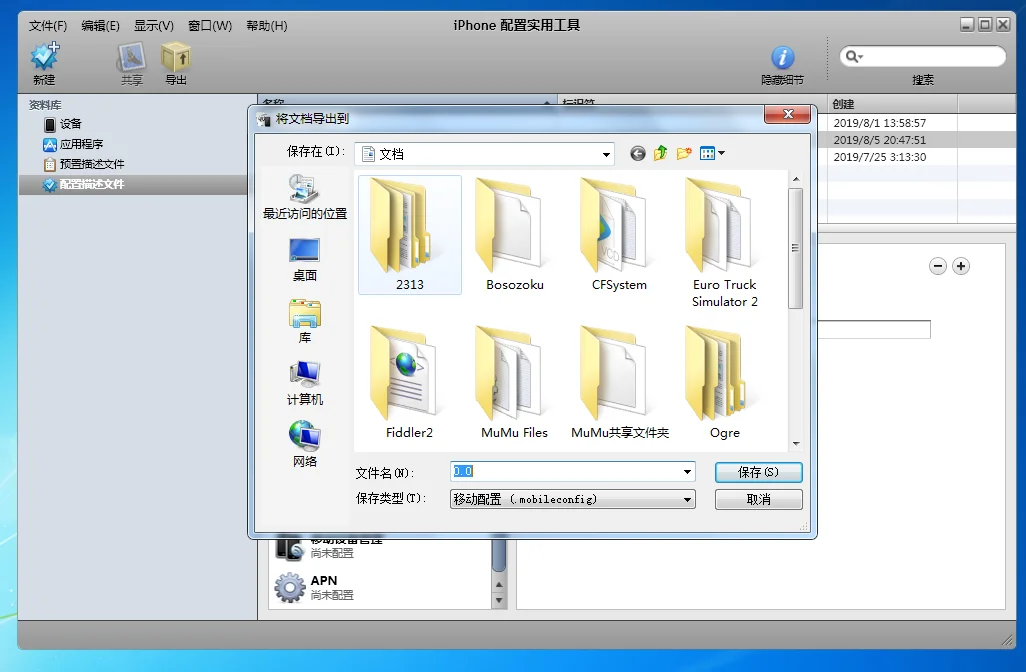Select Provisioning Profiles in the sidebar
This screenshot has width=1026, height=672.
click(84, 164)
